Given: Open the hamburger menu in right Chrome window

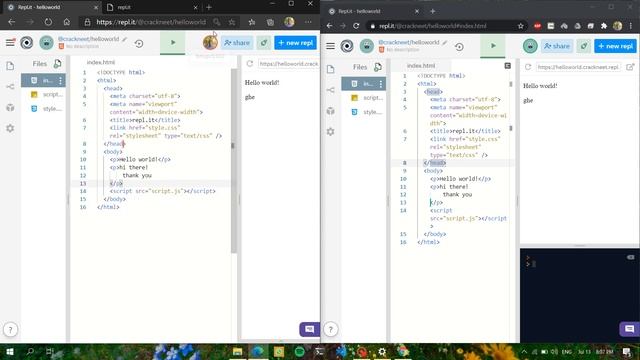Looking at the screenshot, I should click(x=330, y=46).
